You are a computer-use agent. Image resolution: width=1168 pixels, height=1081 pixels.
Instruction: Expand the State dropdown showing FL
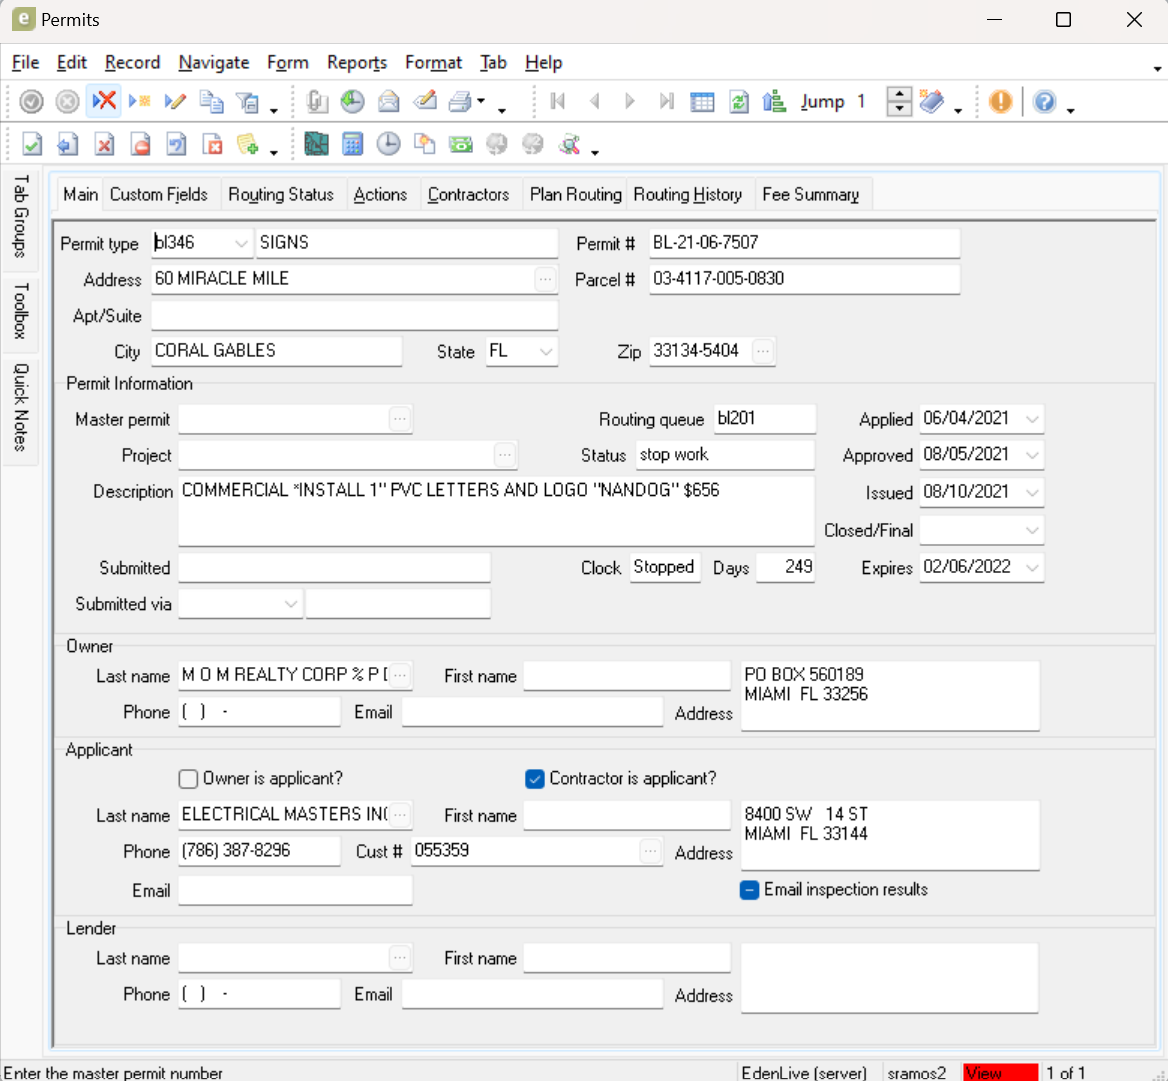(545, 351)
